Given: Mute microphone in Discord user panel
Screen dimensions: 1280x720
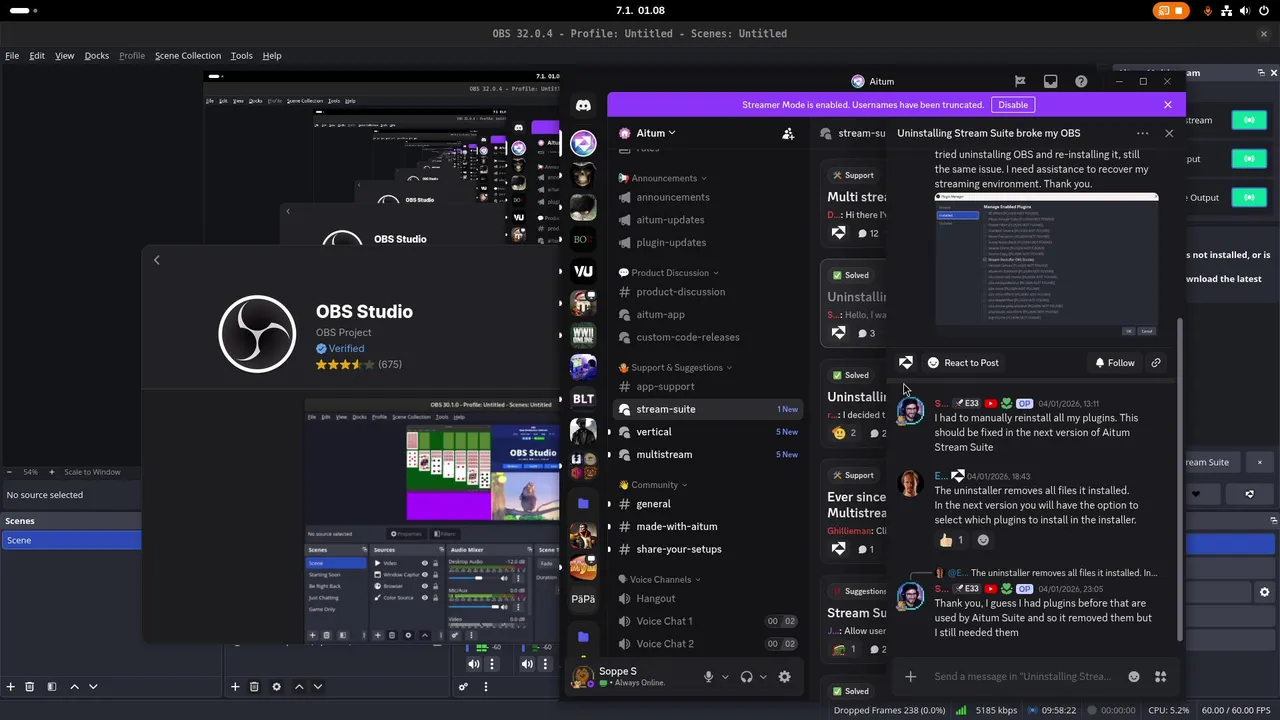Looking at the screenshot, I should pyautogui.click(x=708, y=677).
